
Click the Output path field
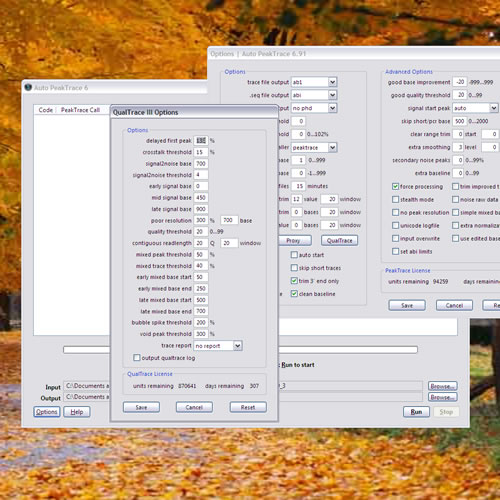click(x=243, y=397)
